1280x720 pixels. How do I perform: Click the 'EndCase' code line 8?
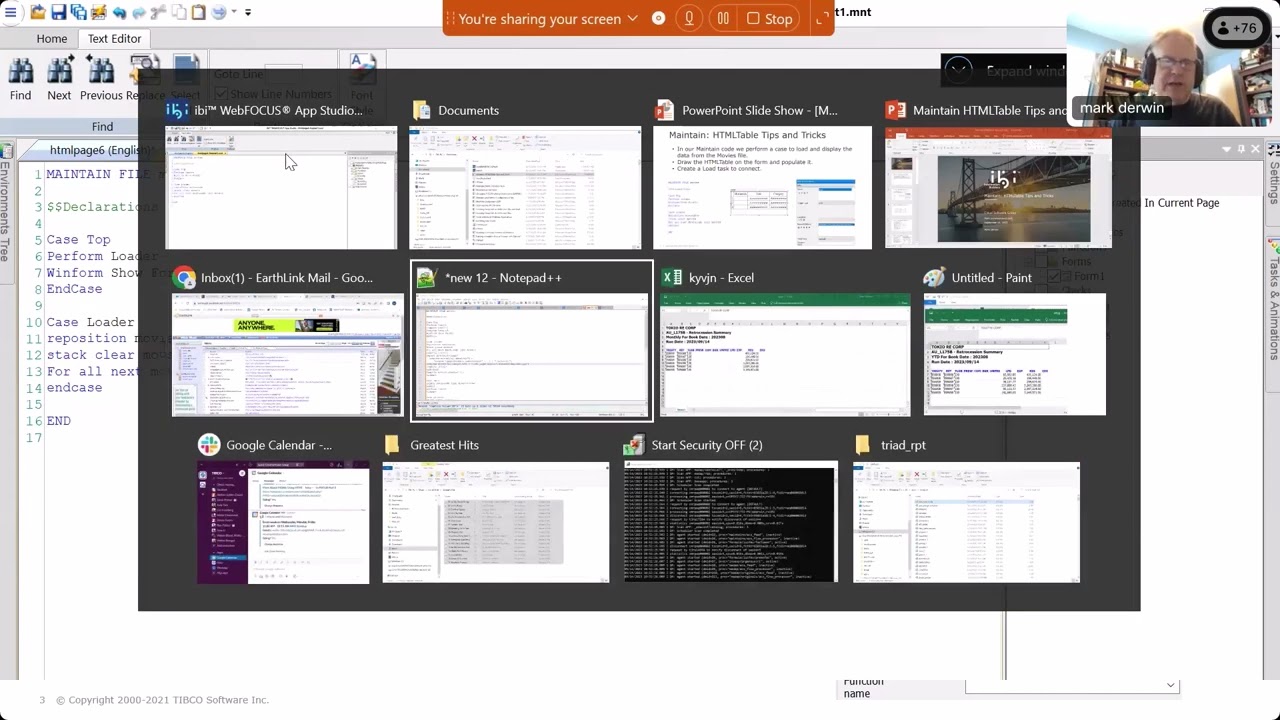[74, 289]
